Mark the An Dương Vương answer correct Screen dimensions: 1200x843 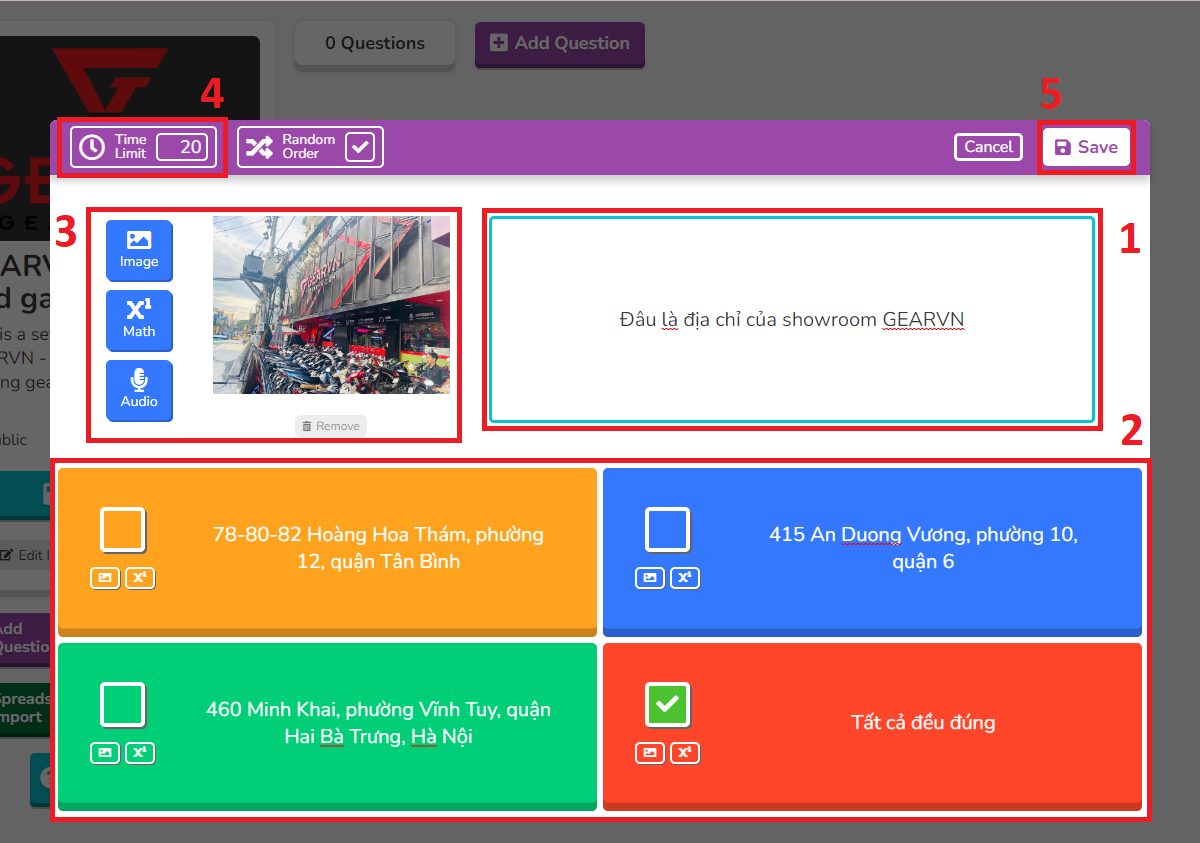[667, 530]
